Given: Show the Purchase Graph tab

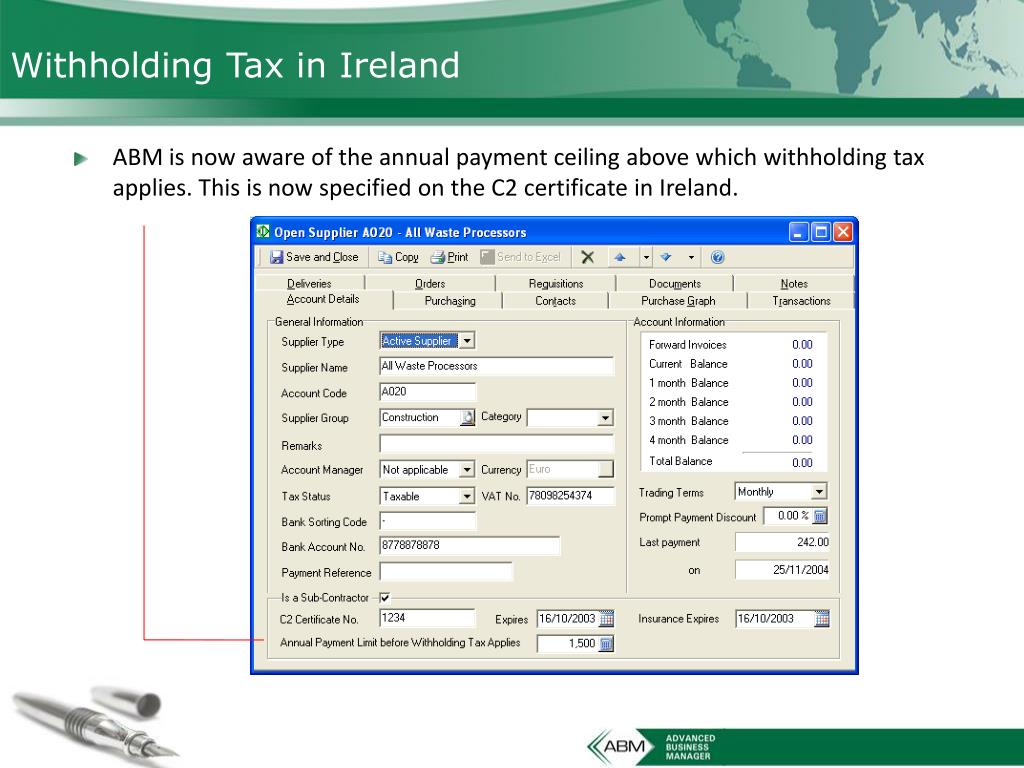Looking at the screenshot, I should (678, 301).
